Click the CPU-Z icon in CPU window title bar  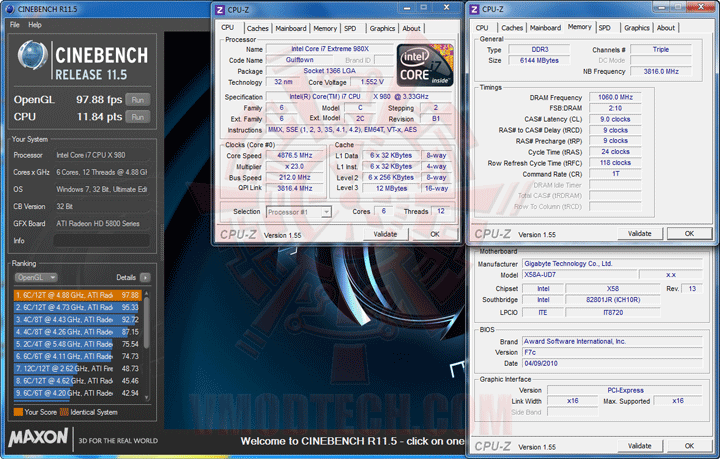(x=220, y=10)
